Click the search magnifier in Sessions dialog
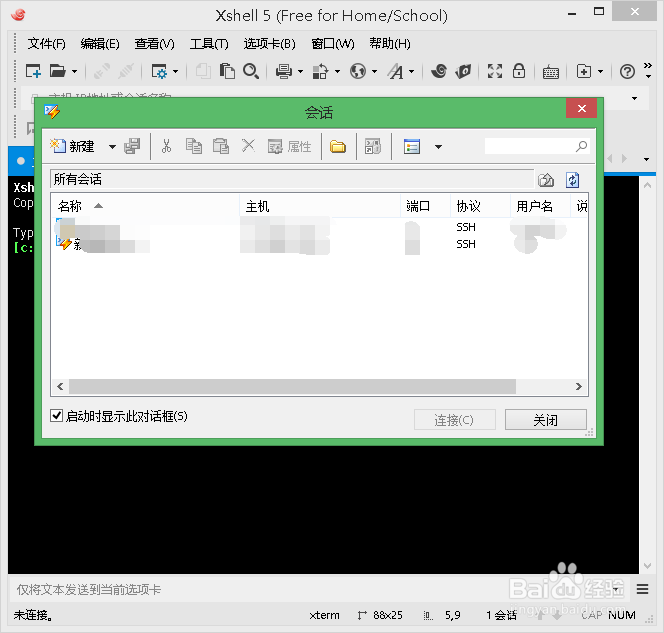 581,147
